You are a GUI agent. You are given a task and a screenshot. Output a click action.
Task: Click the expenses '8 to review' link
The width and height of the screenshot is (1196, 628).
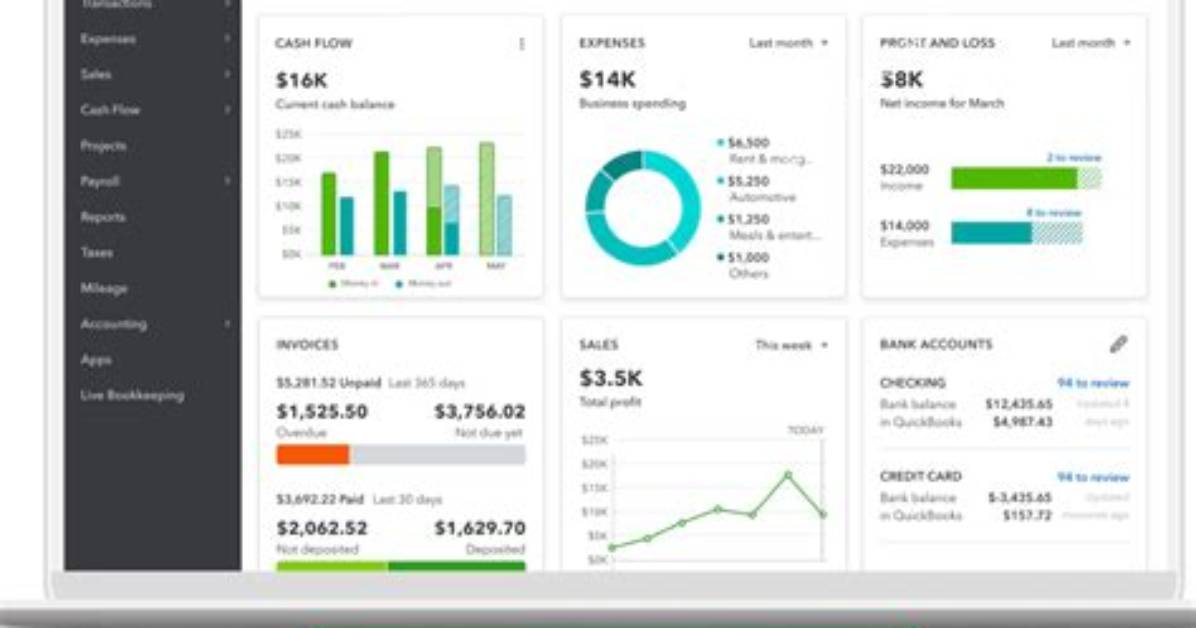coord(1053,213)
